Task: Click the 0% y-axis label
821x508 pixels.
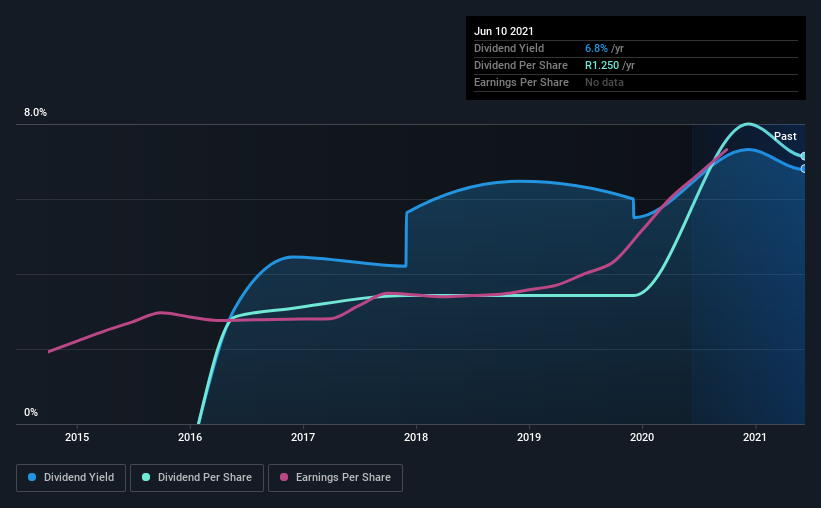Action: tap(31, 412)
